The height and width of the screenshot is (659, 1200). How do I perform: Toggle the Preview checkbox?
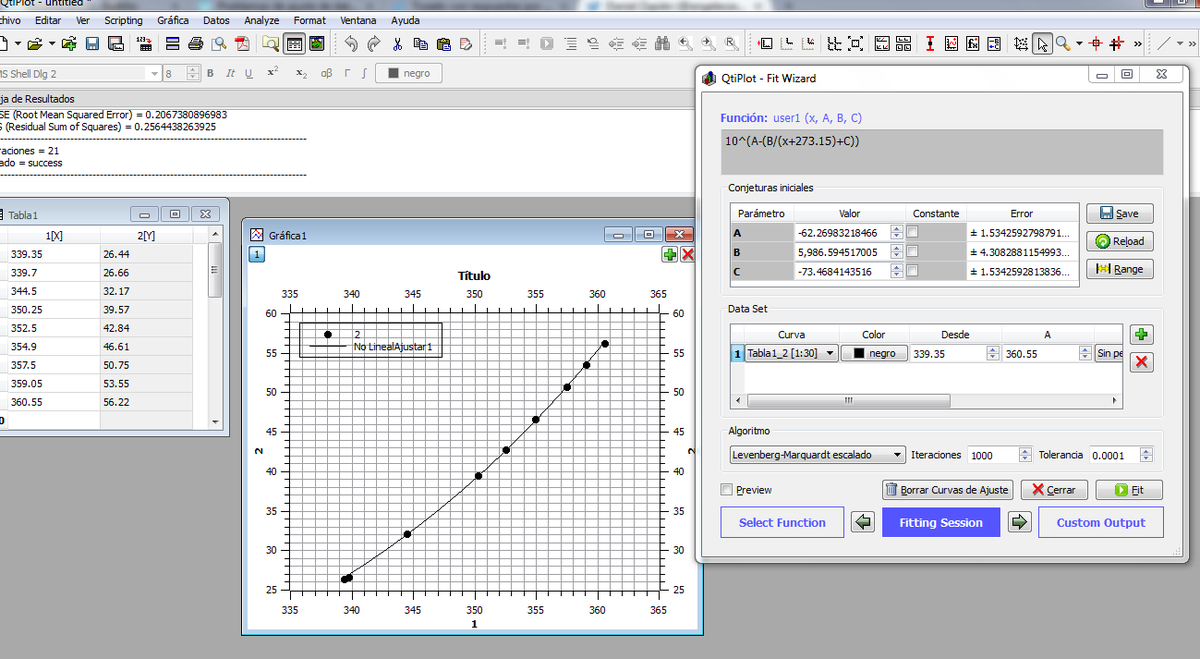[727, 490]
